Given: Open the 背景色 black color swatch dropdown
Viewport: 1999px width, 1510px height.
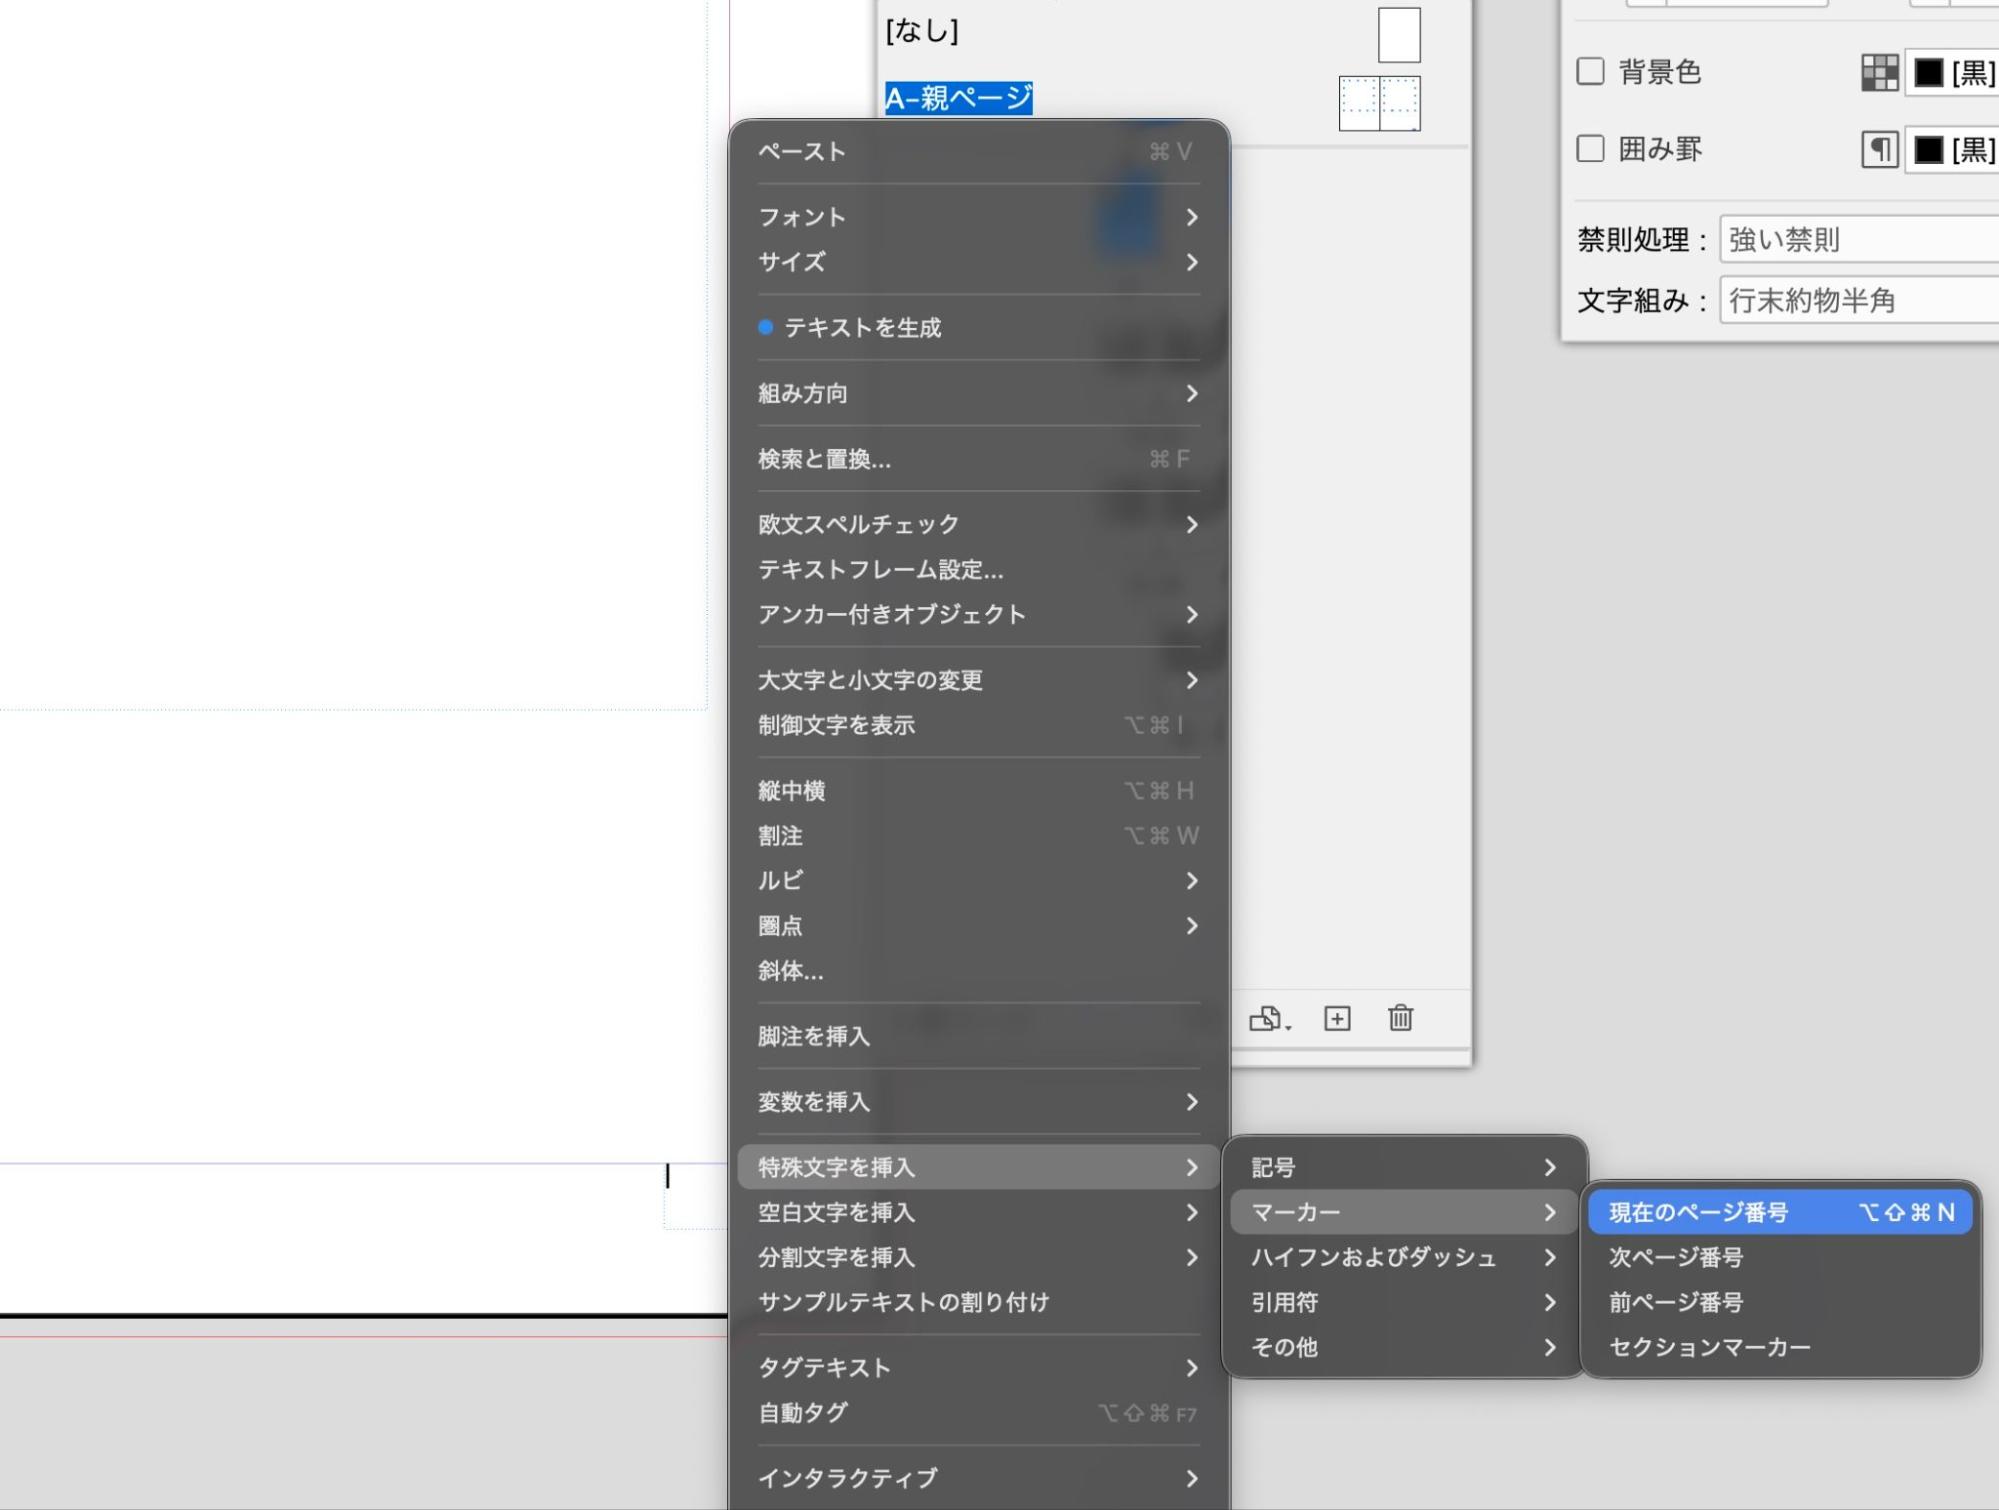Looking at the screenshot, I should coord(1952,72).
